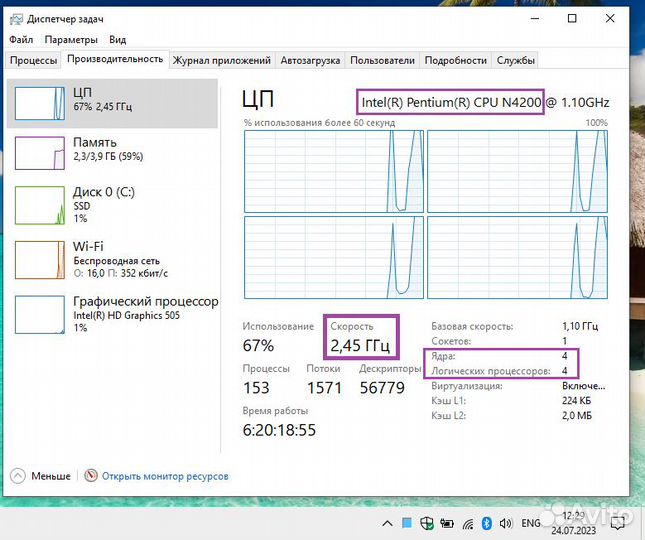Screen dimensions: 645x540
Task: Click the Виртуализация label
Action: (467, 386)
